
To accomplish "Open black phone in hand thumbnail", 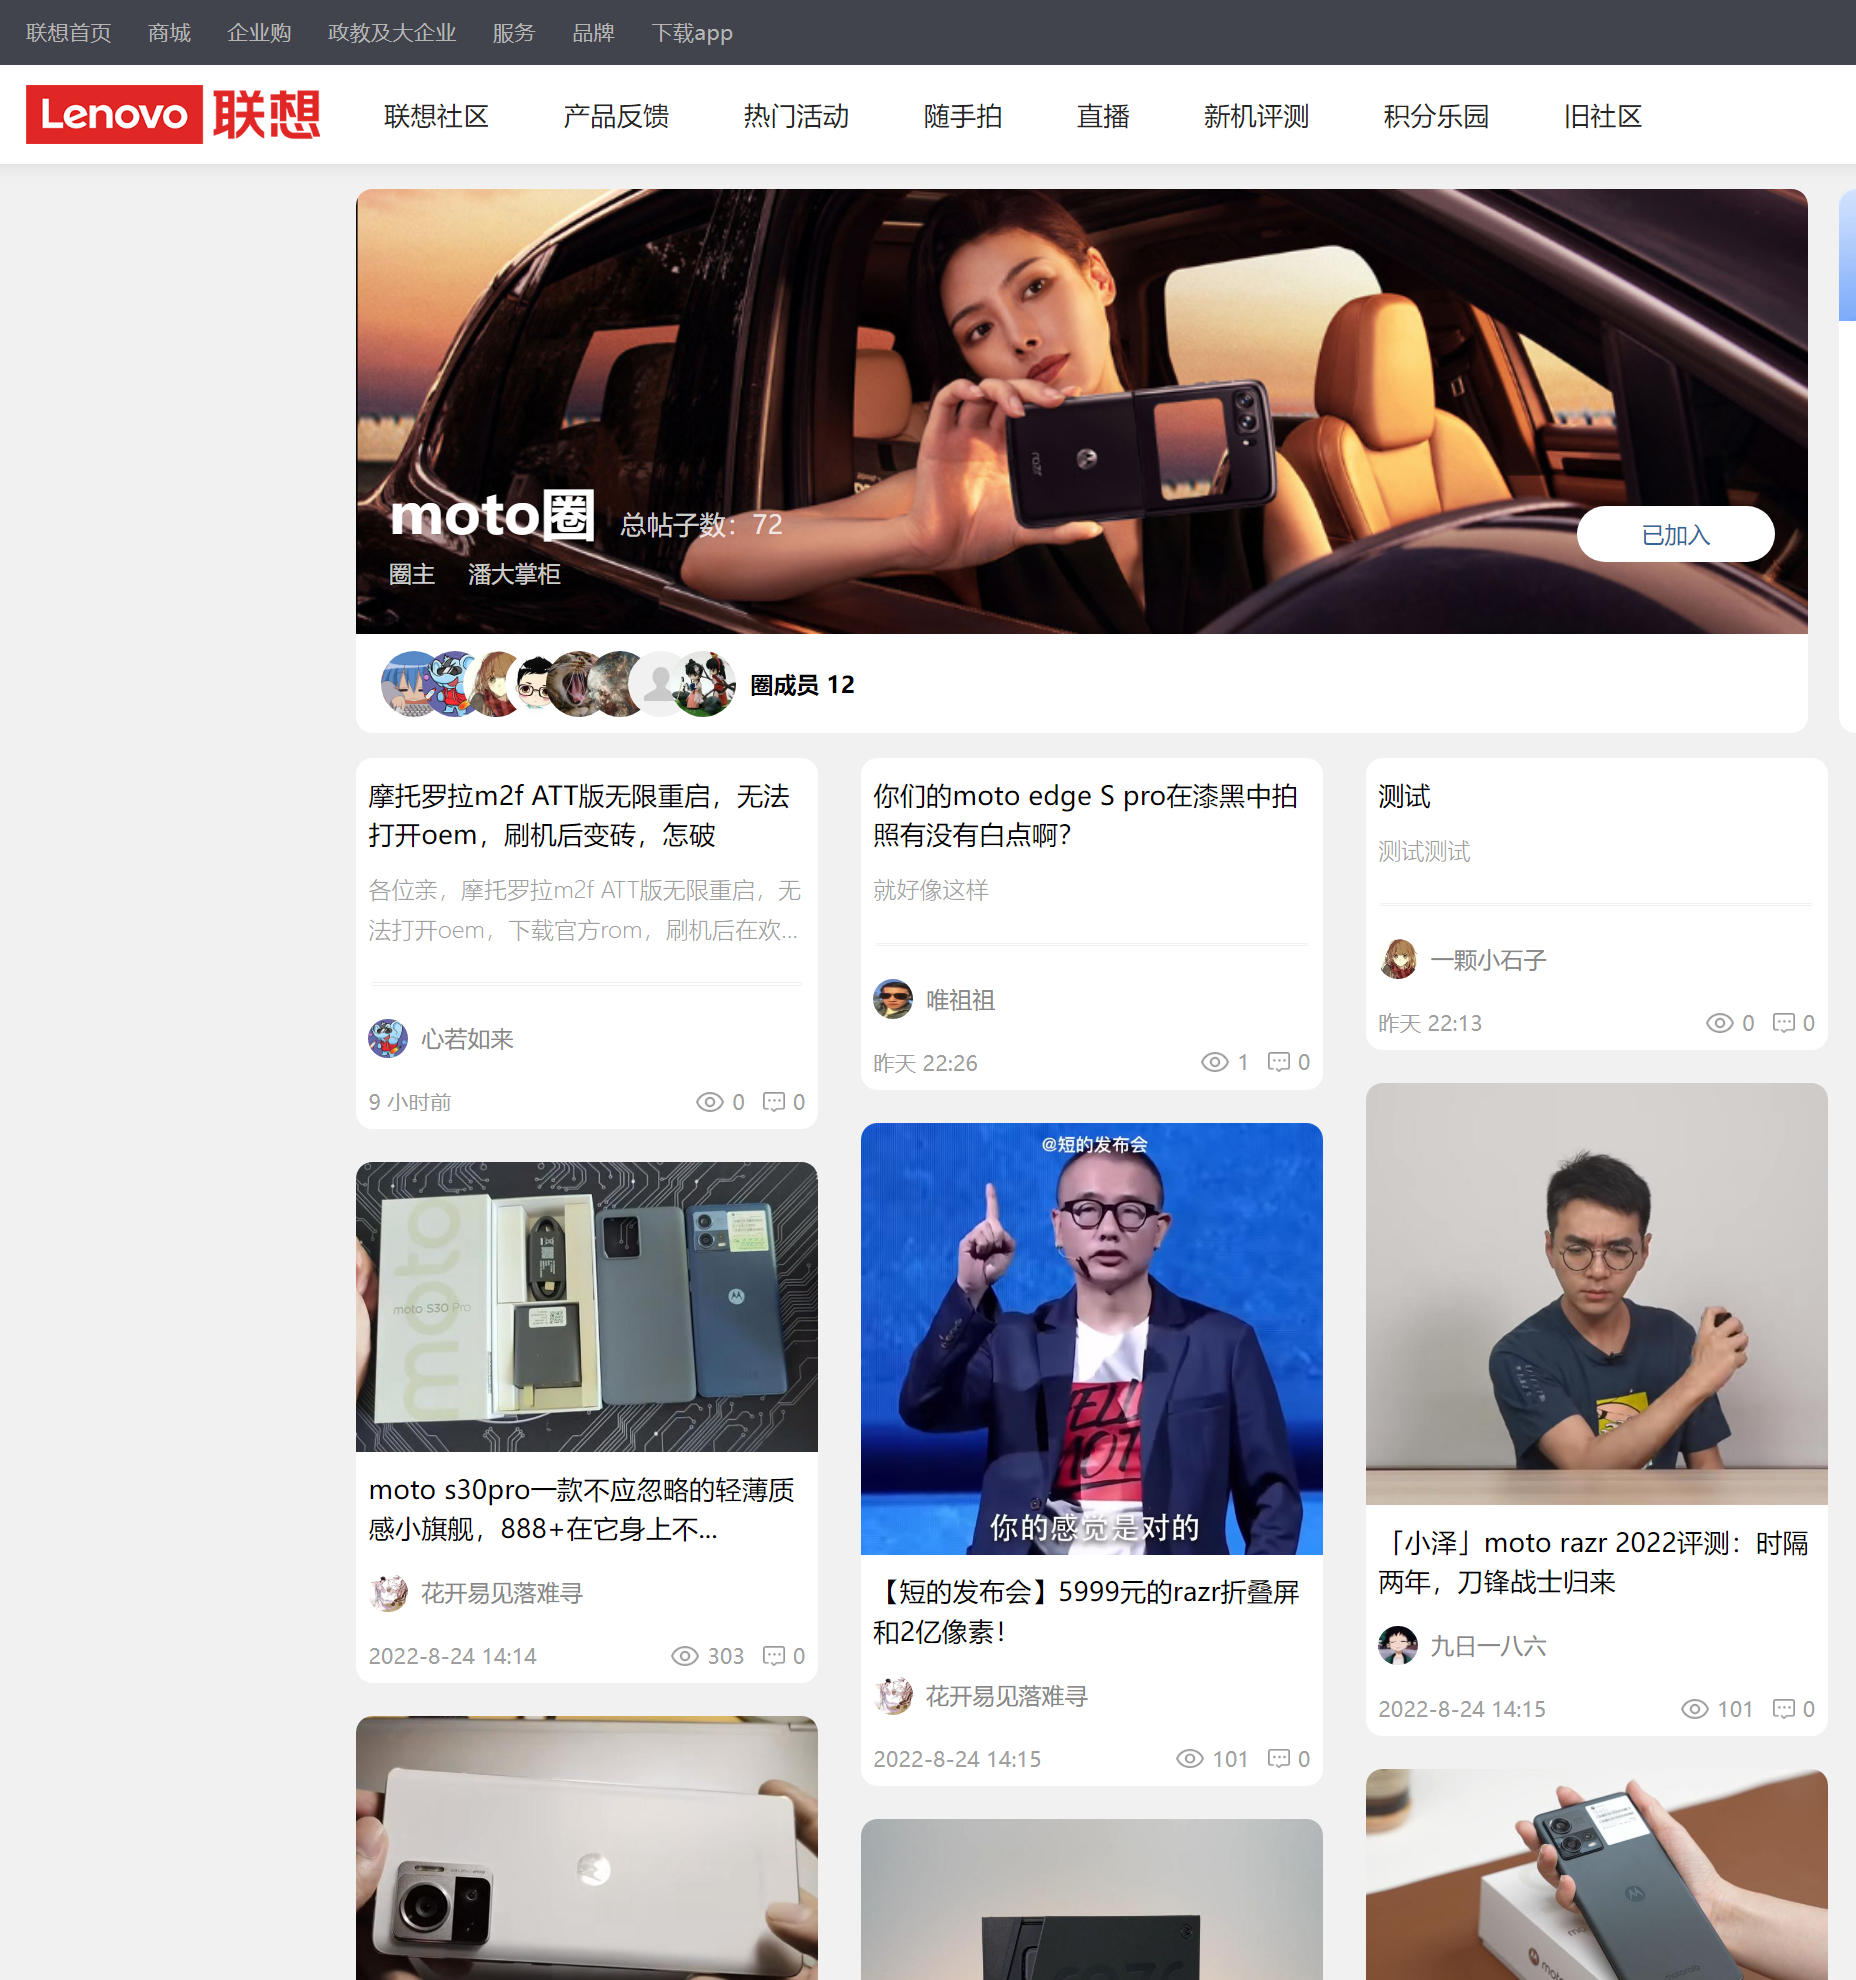I will pyautogui.click(x=1597, y=1874).
